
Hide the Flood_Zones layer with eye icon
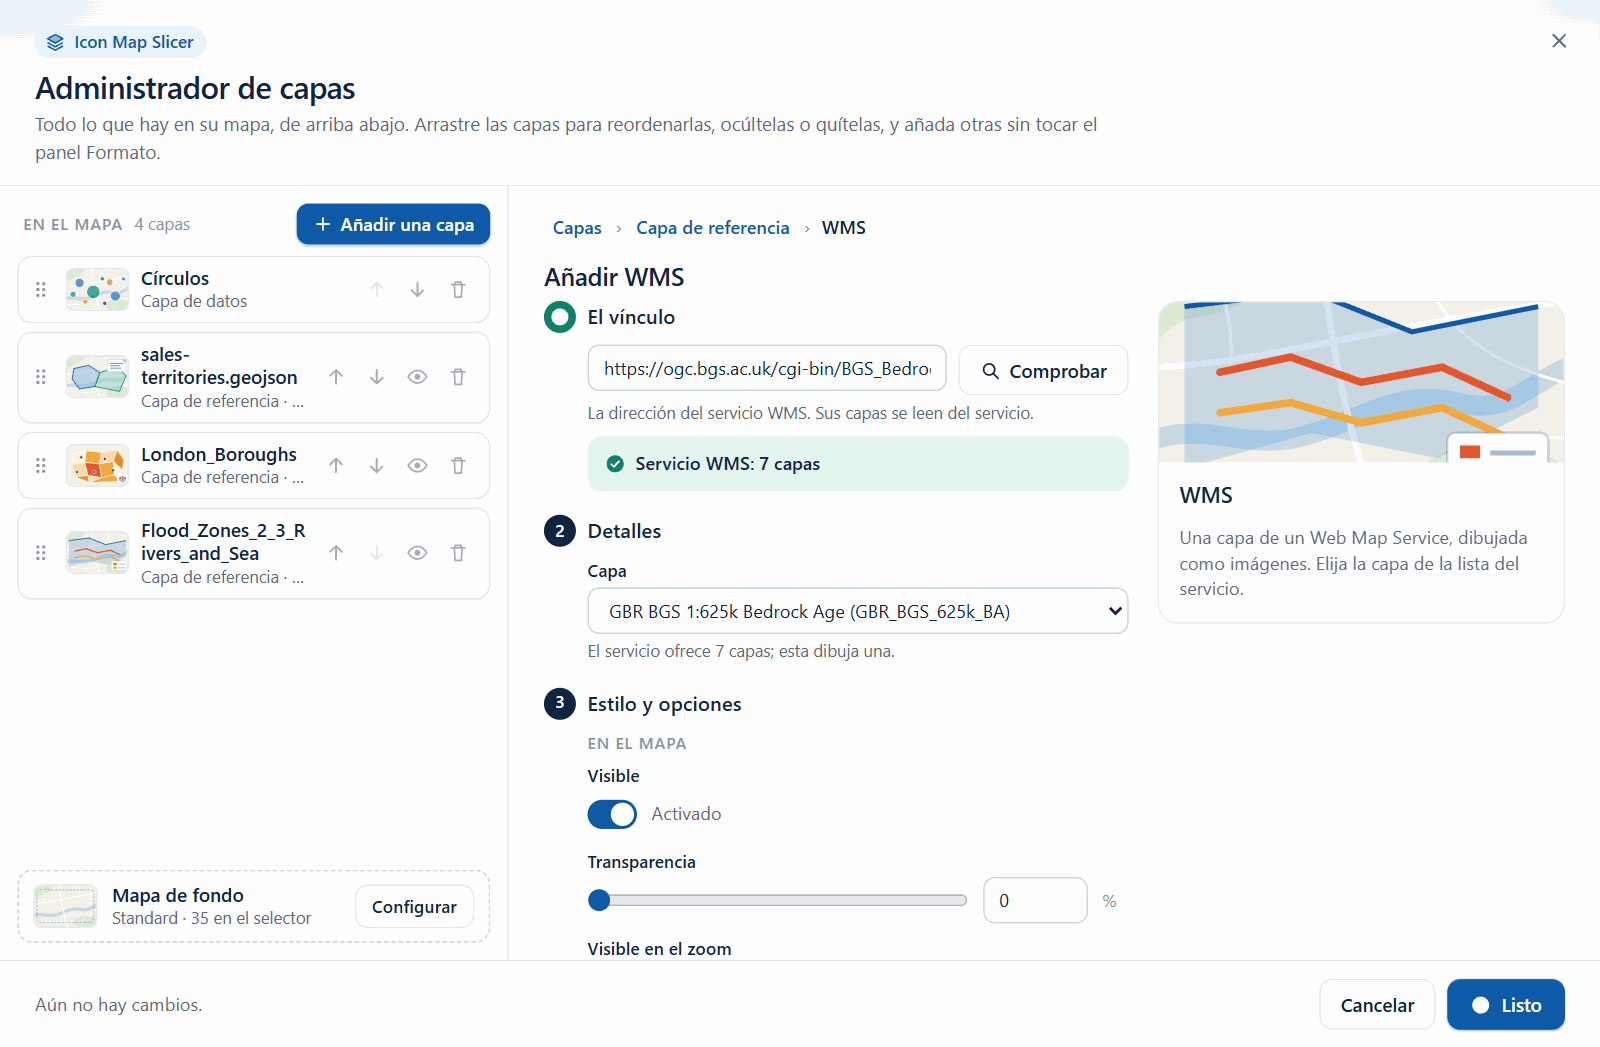[x=418, y=553]
